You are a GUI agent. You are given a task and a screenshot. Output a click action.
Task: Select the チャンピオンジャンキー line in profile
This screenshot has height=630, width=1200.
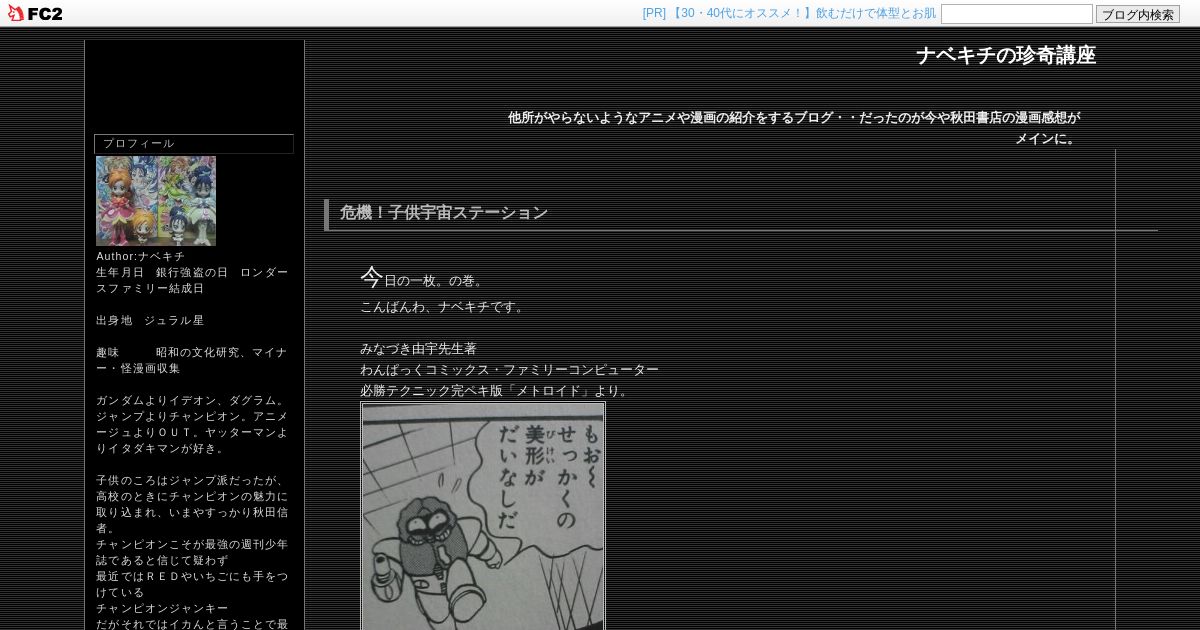pyautogui.click(x=162, y=609)
